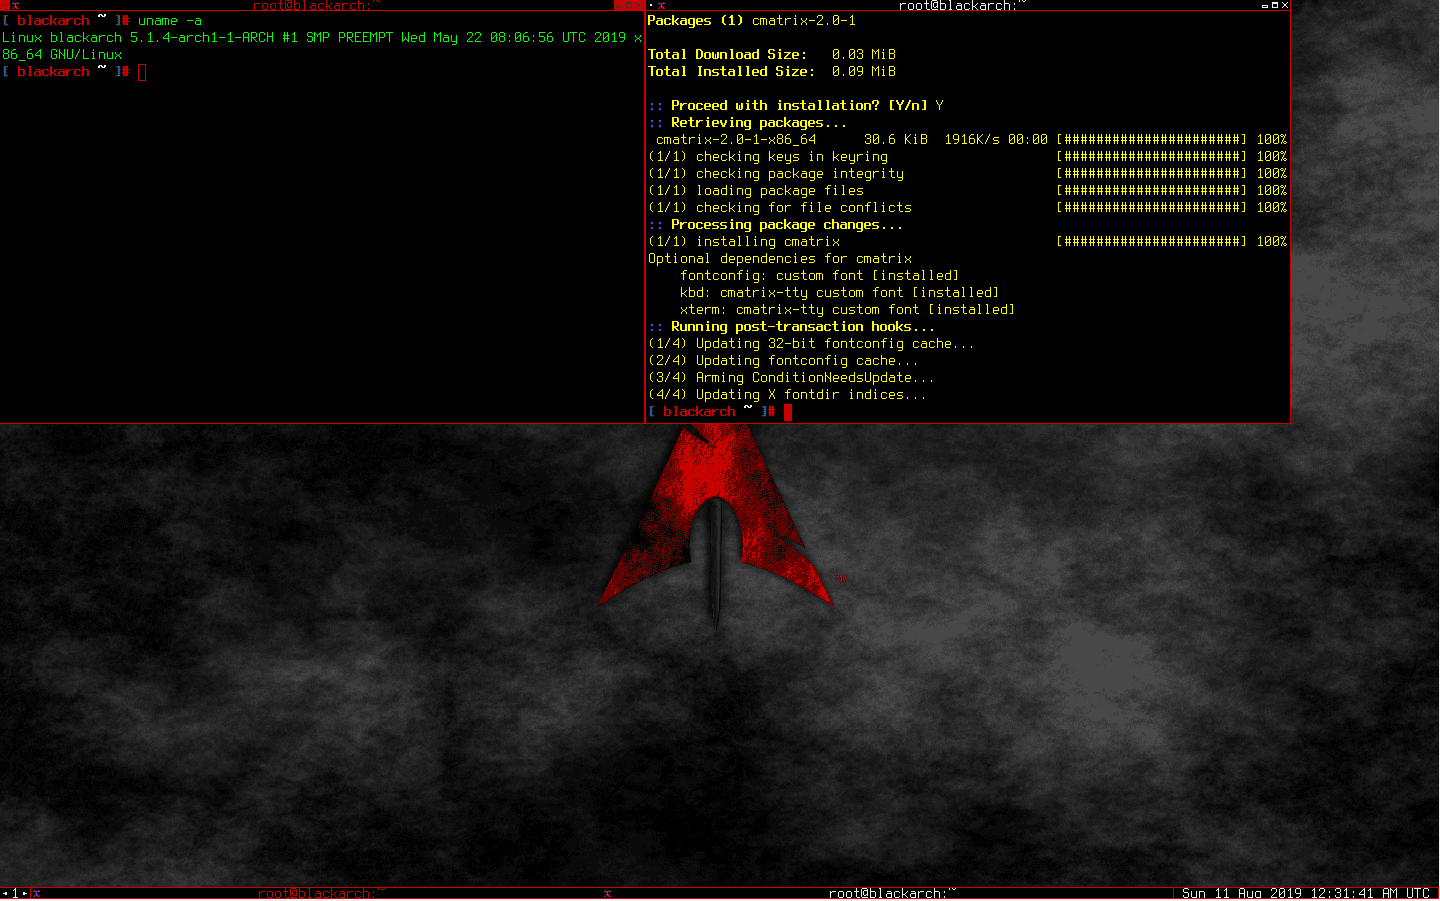
Task: Click the '1916K/s' download speed value
Action: pos(972,140)
